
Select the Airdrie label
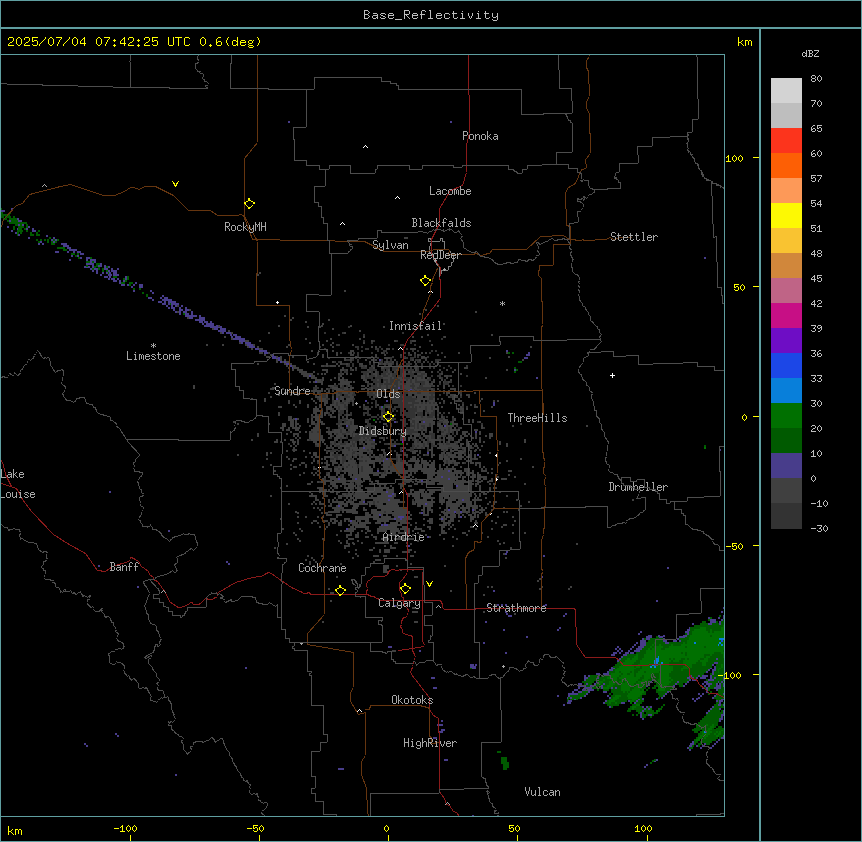click(x=404, y=537)
